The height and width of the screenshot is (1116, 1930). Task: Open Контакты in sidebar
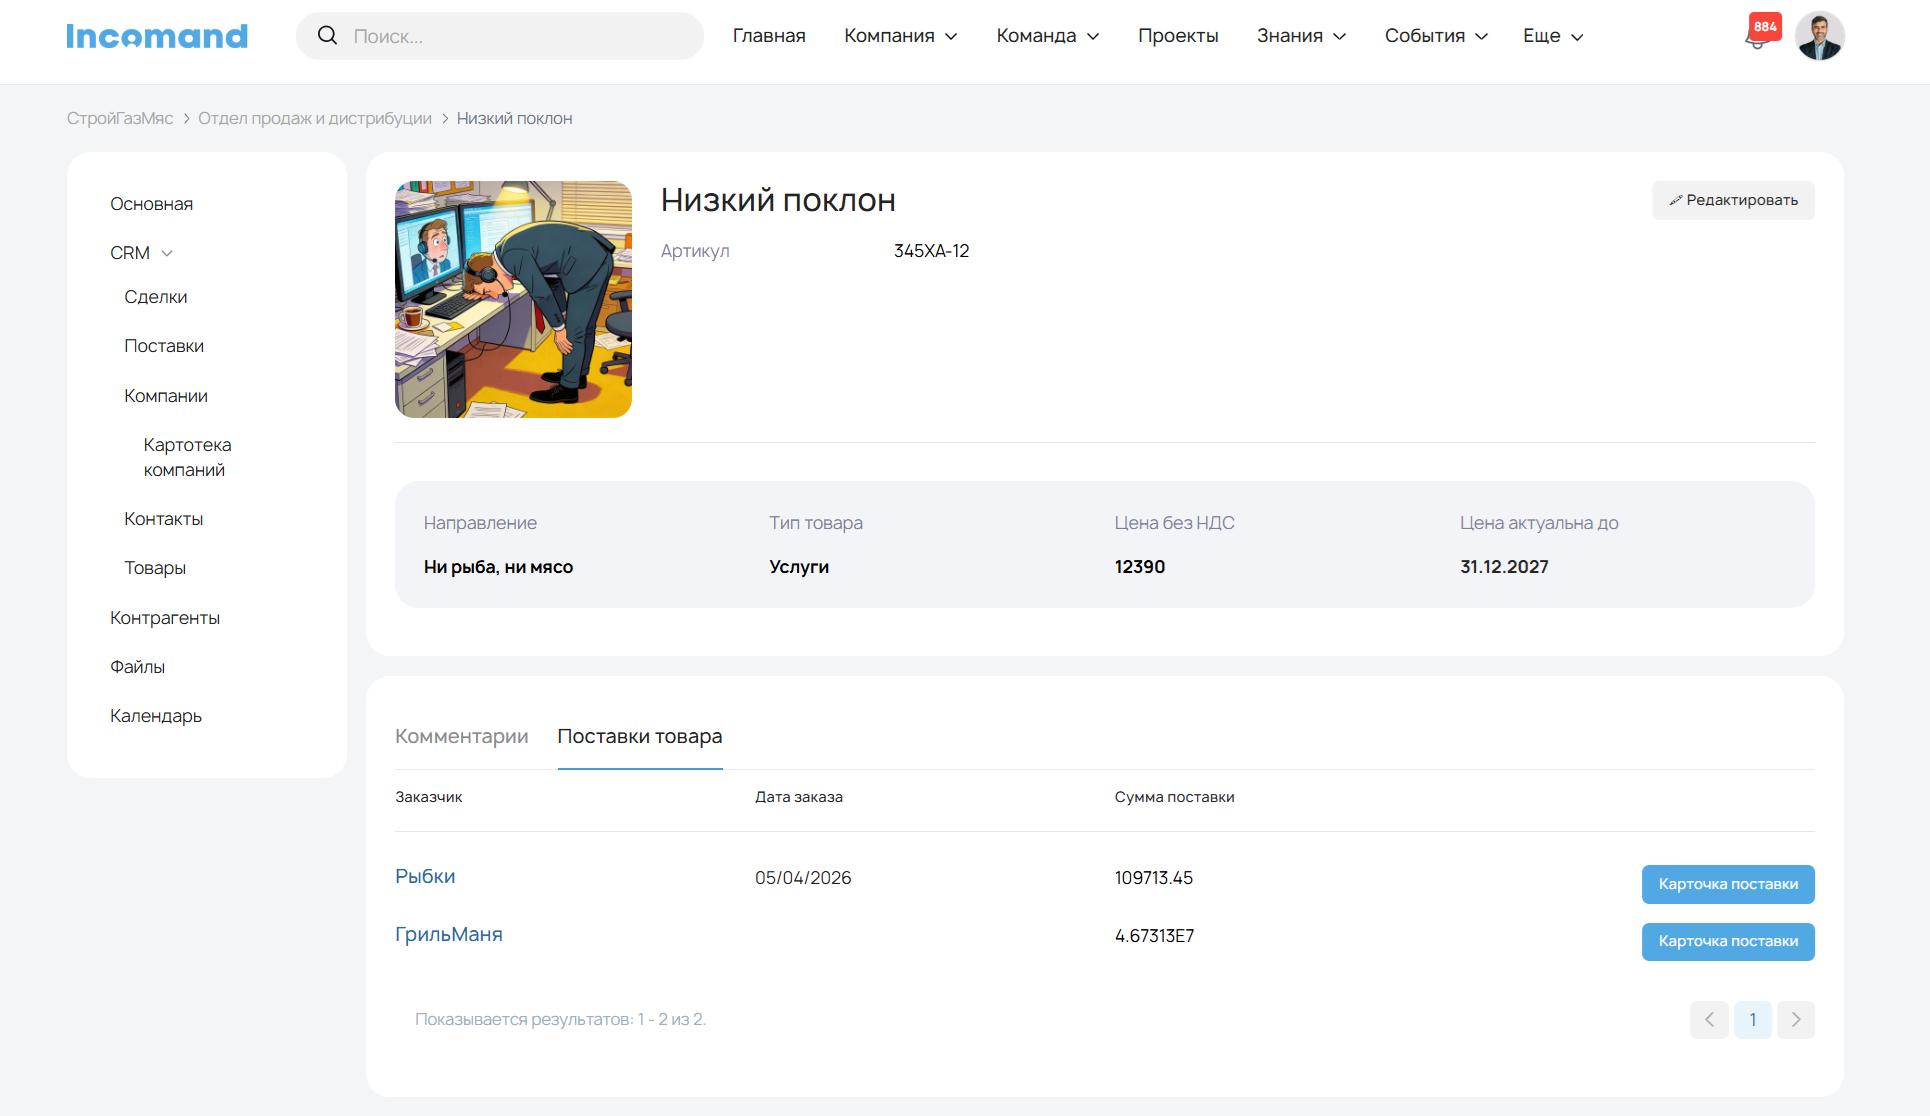(164, 519)
